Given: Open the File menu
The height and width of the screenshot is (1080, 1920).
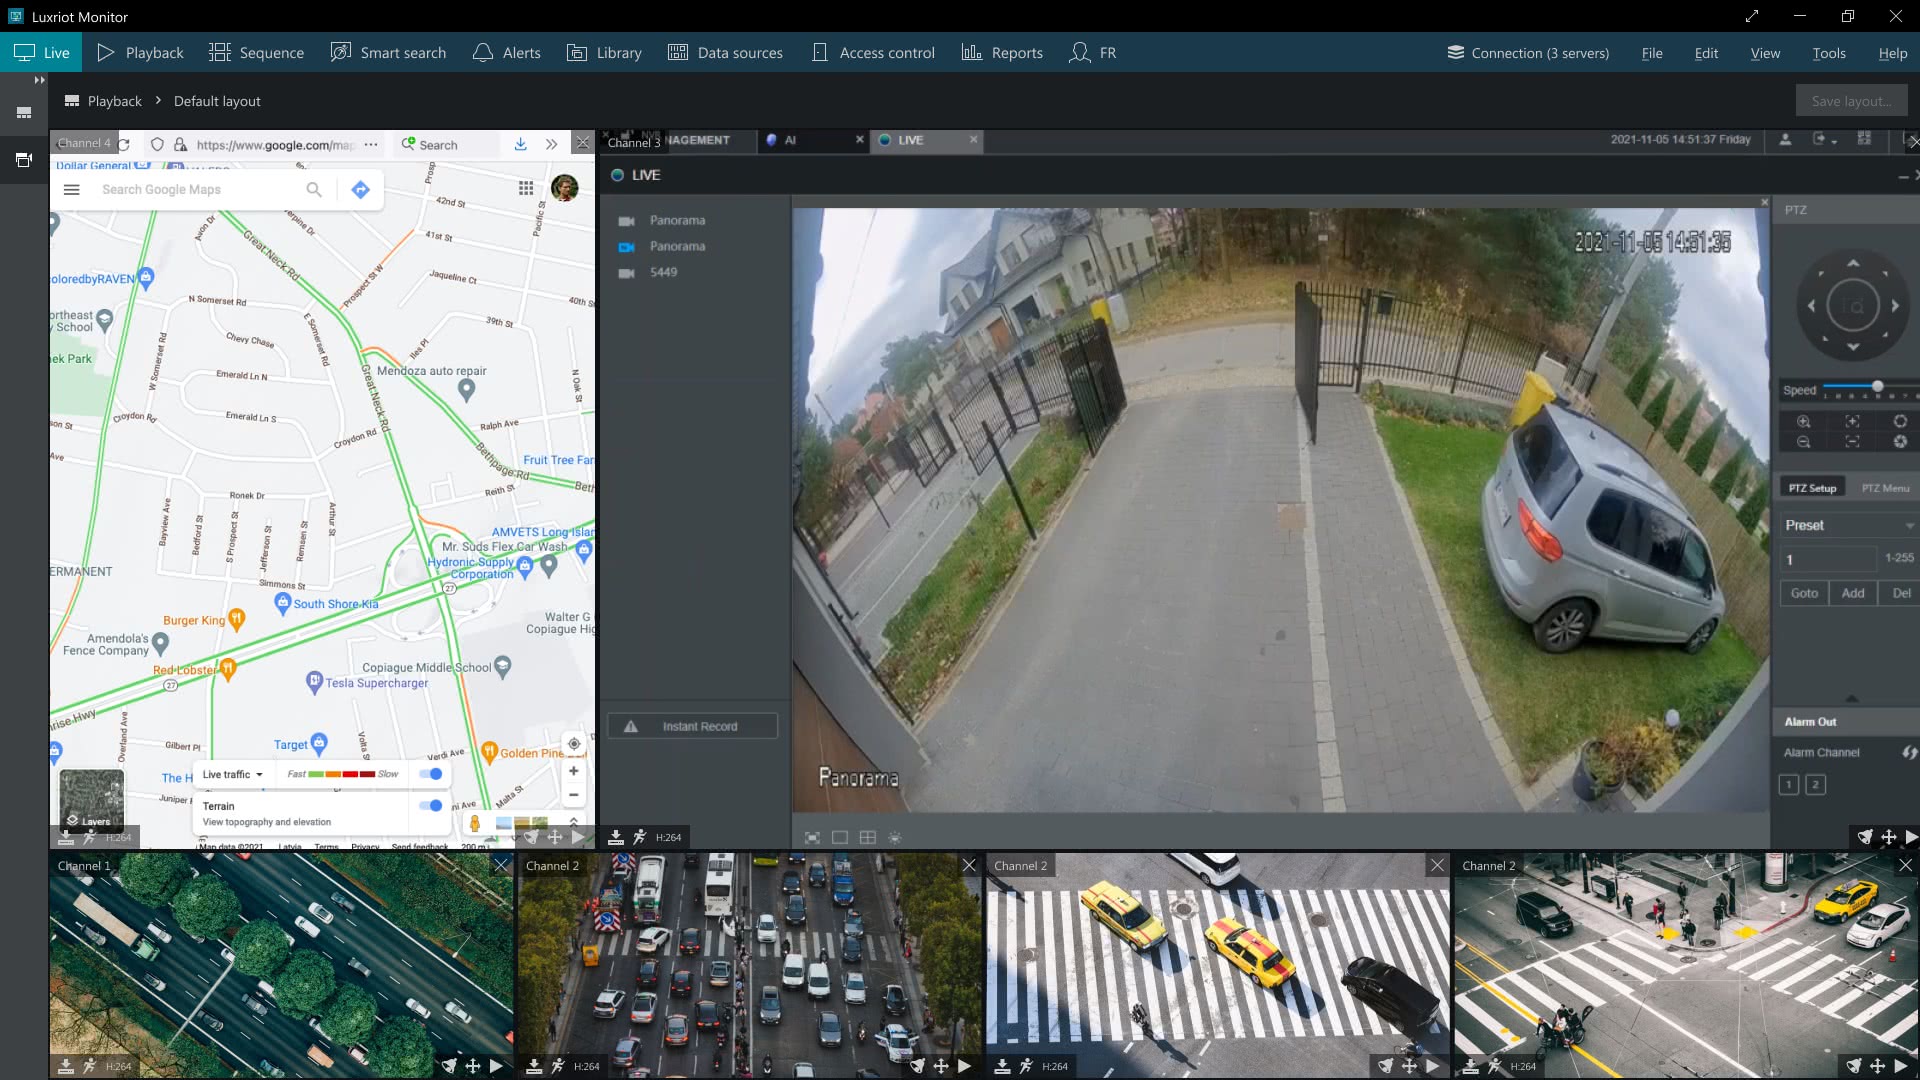Looking at the screenshot, I should point(1652,53).
